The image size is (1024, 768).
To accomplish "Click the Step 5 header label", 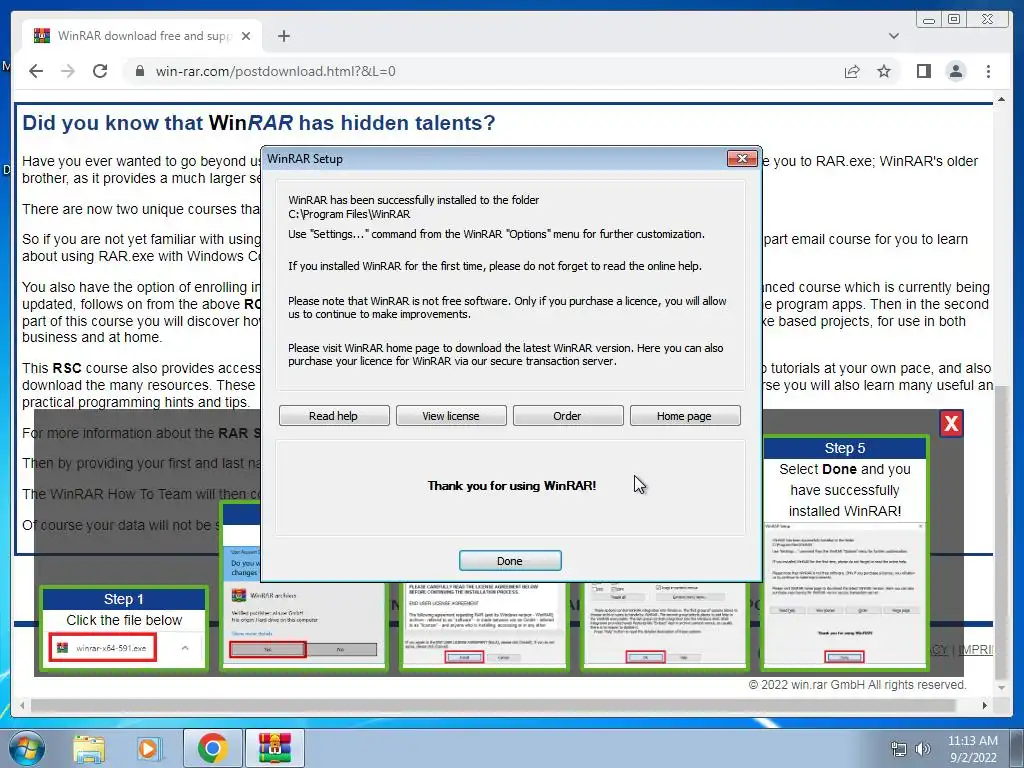I will click(x=844, y=448).
